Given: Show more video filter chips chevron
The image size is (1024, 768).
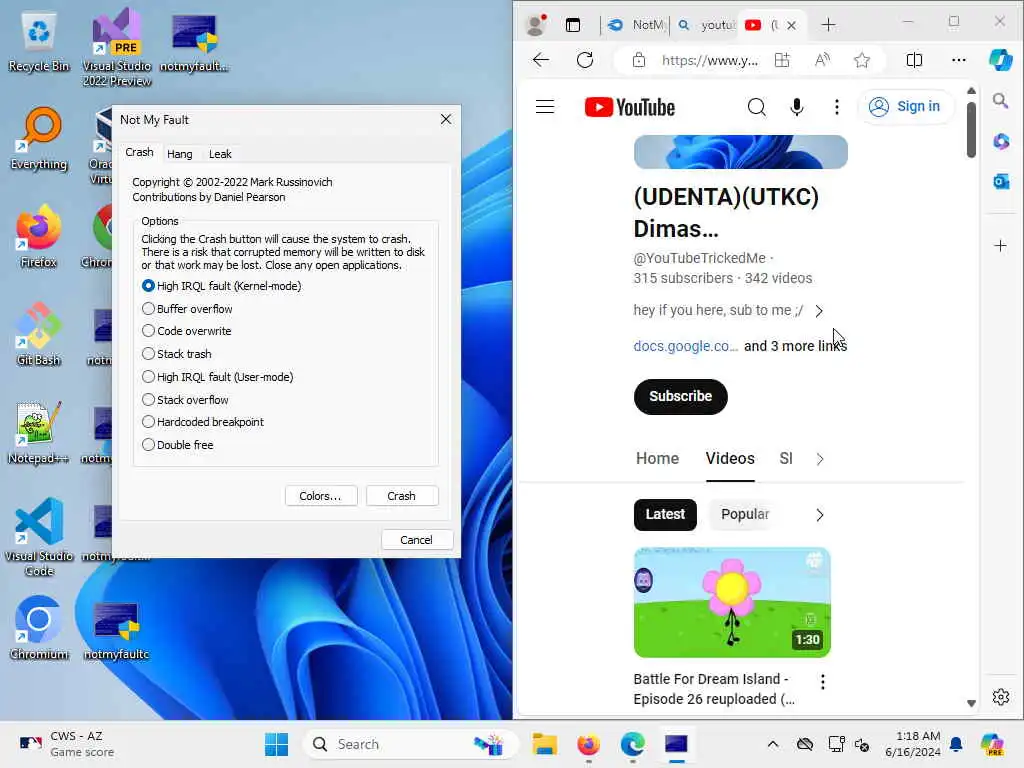Looking at the screenshot, I should point(820,515).
